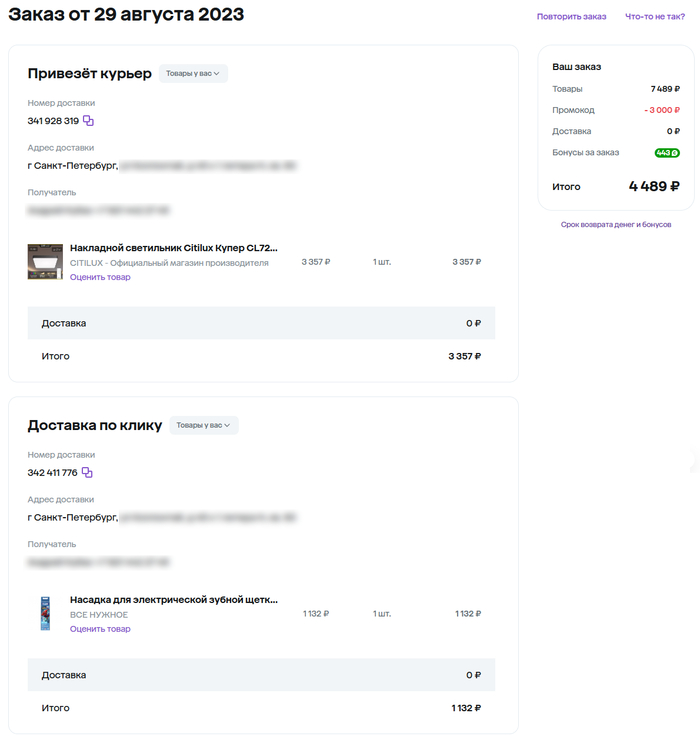Copy delivery number 342 411 776

87,473
